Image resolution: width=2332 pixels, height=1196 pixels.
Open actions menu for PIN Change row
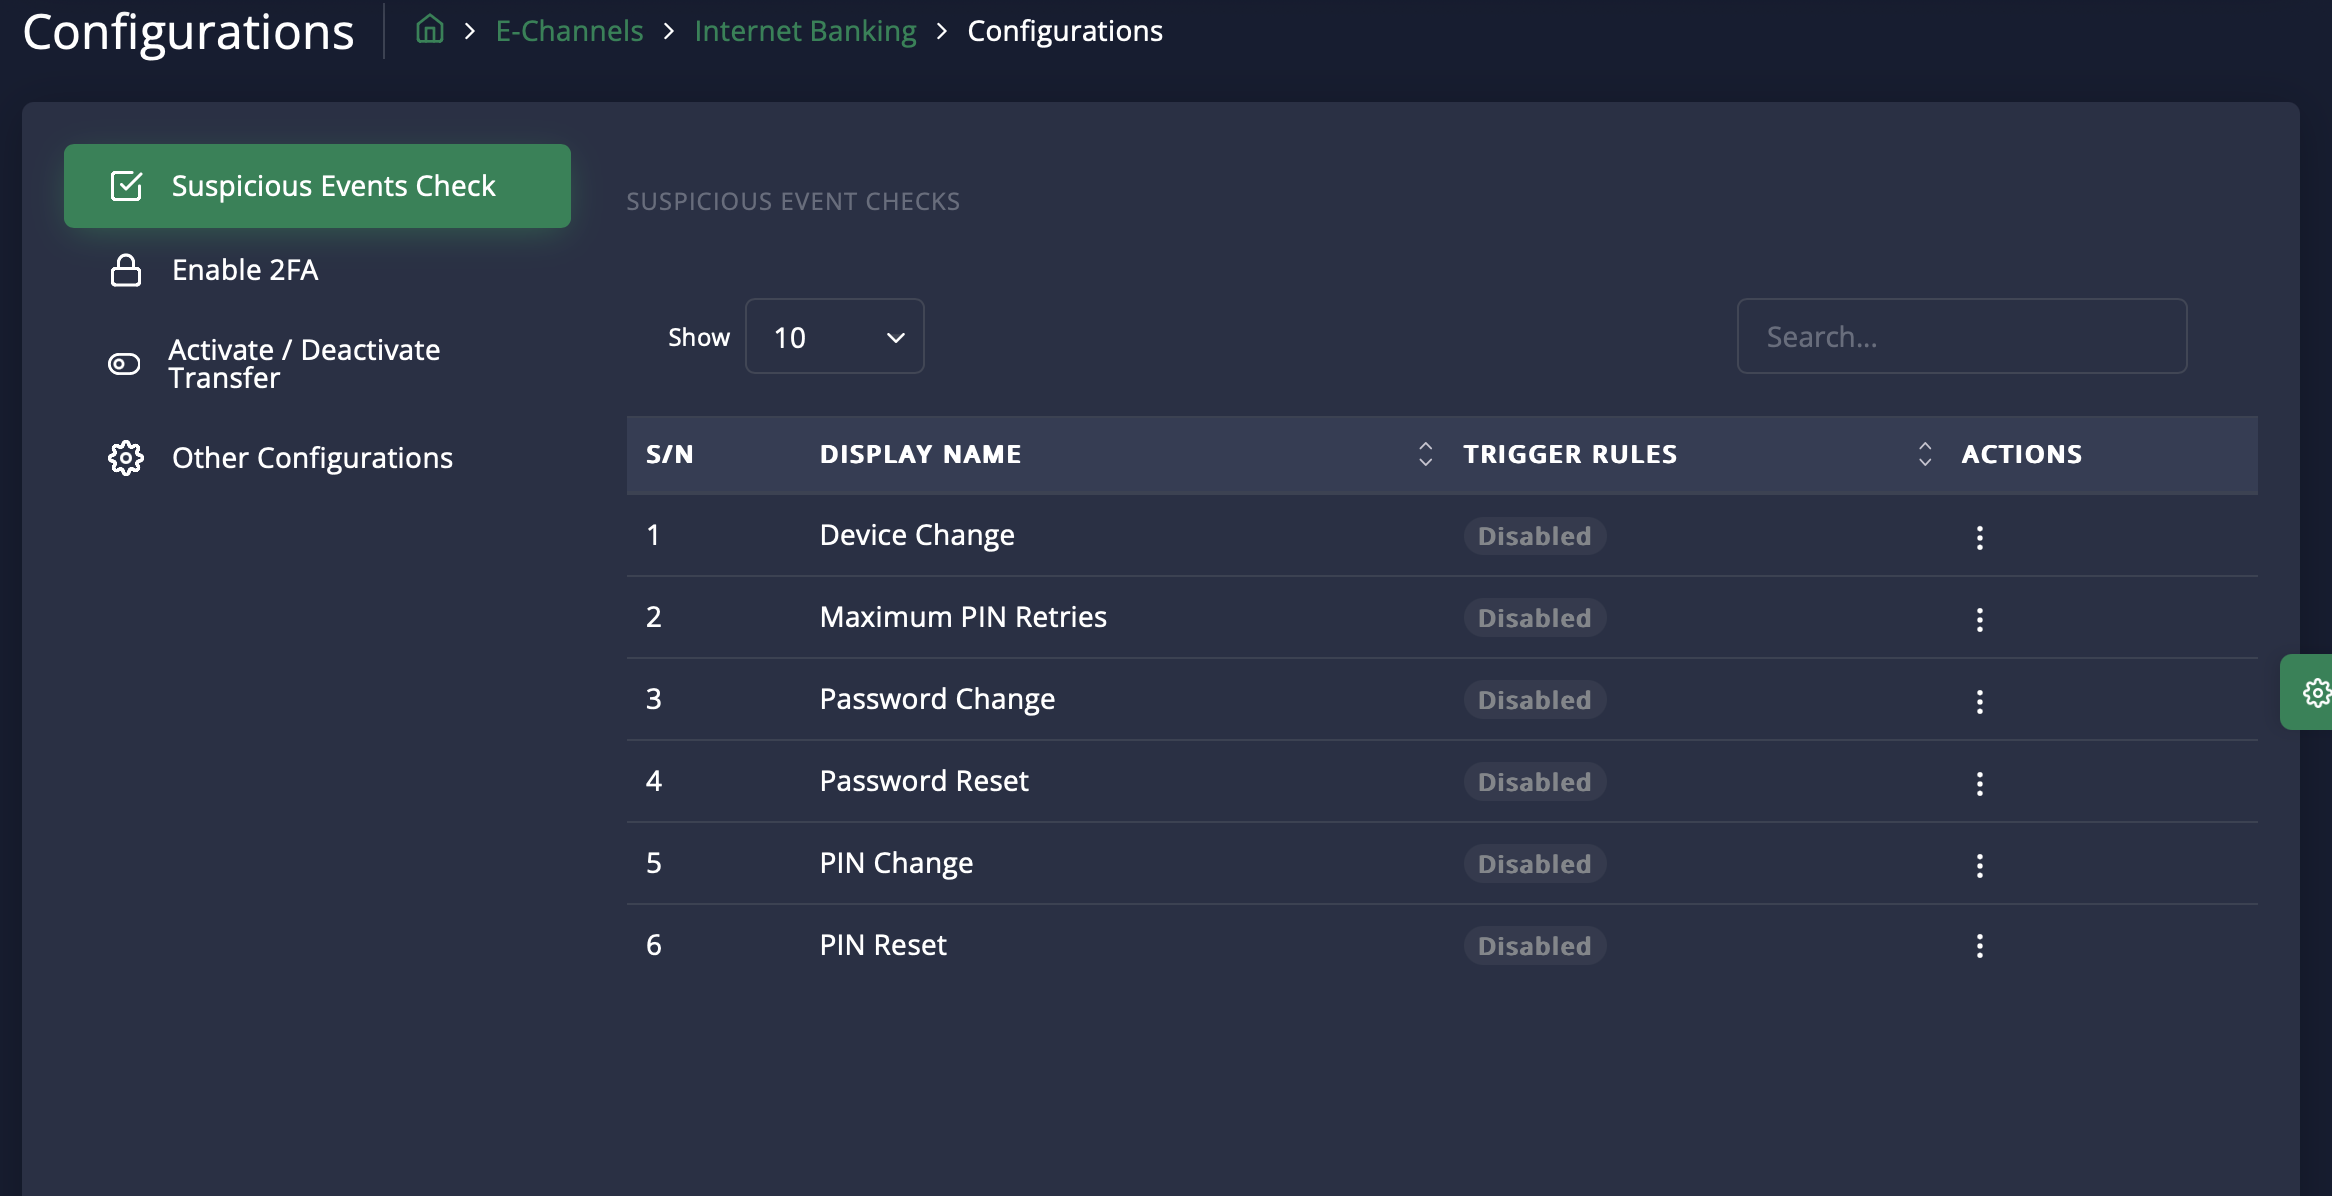pyautogui.click(x=1979, y=865)
